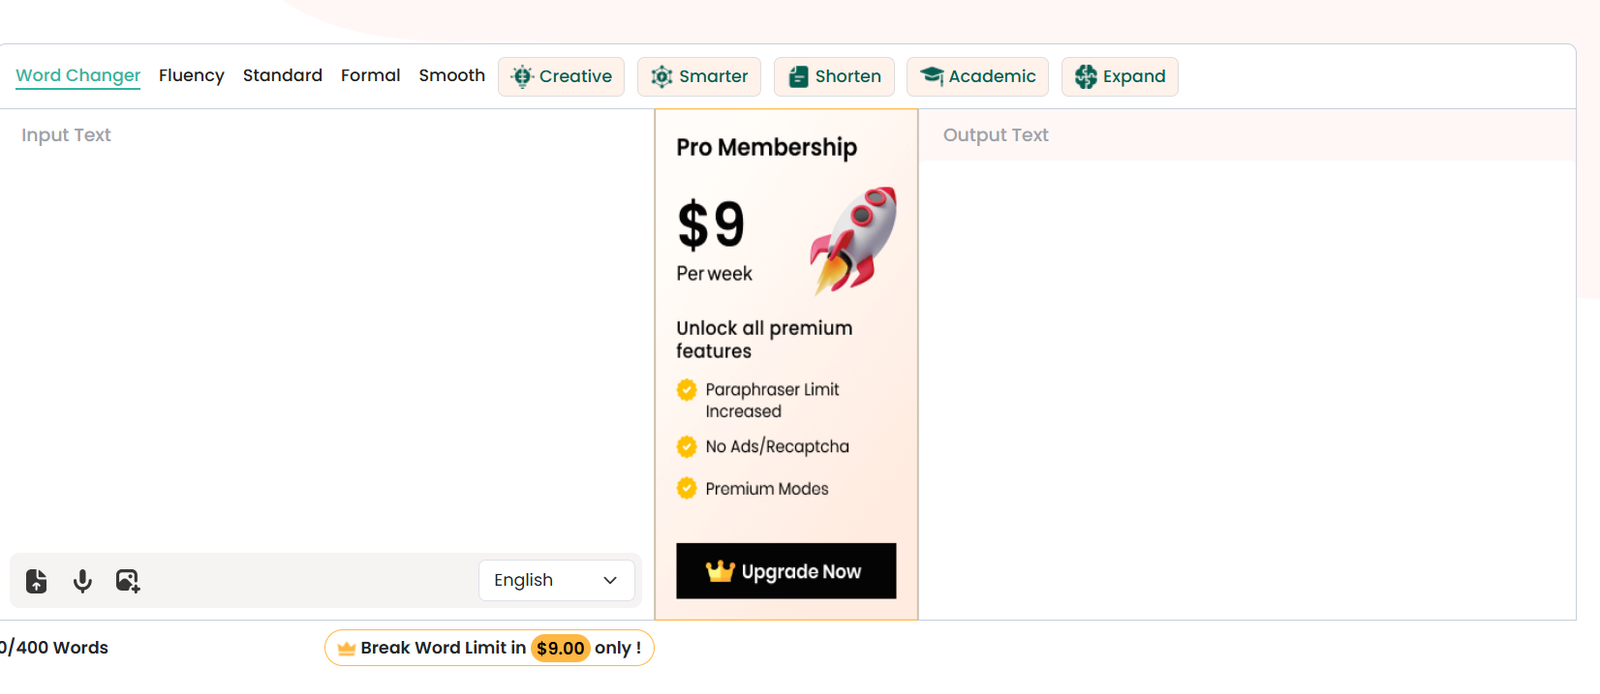Click the upload file icon
The width and height of the screenshot is (1600, 694).
pos(37,581)
